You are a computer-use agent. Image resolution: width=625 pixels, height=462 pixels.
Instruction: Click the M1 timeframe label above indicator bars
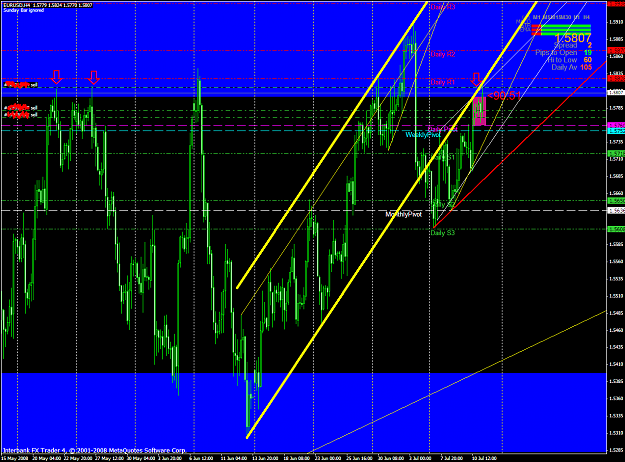[537, 18]
